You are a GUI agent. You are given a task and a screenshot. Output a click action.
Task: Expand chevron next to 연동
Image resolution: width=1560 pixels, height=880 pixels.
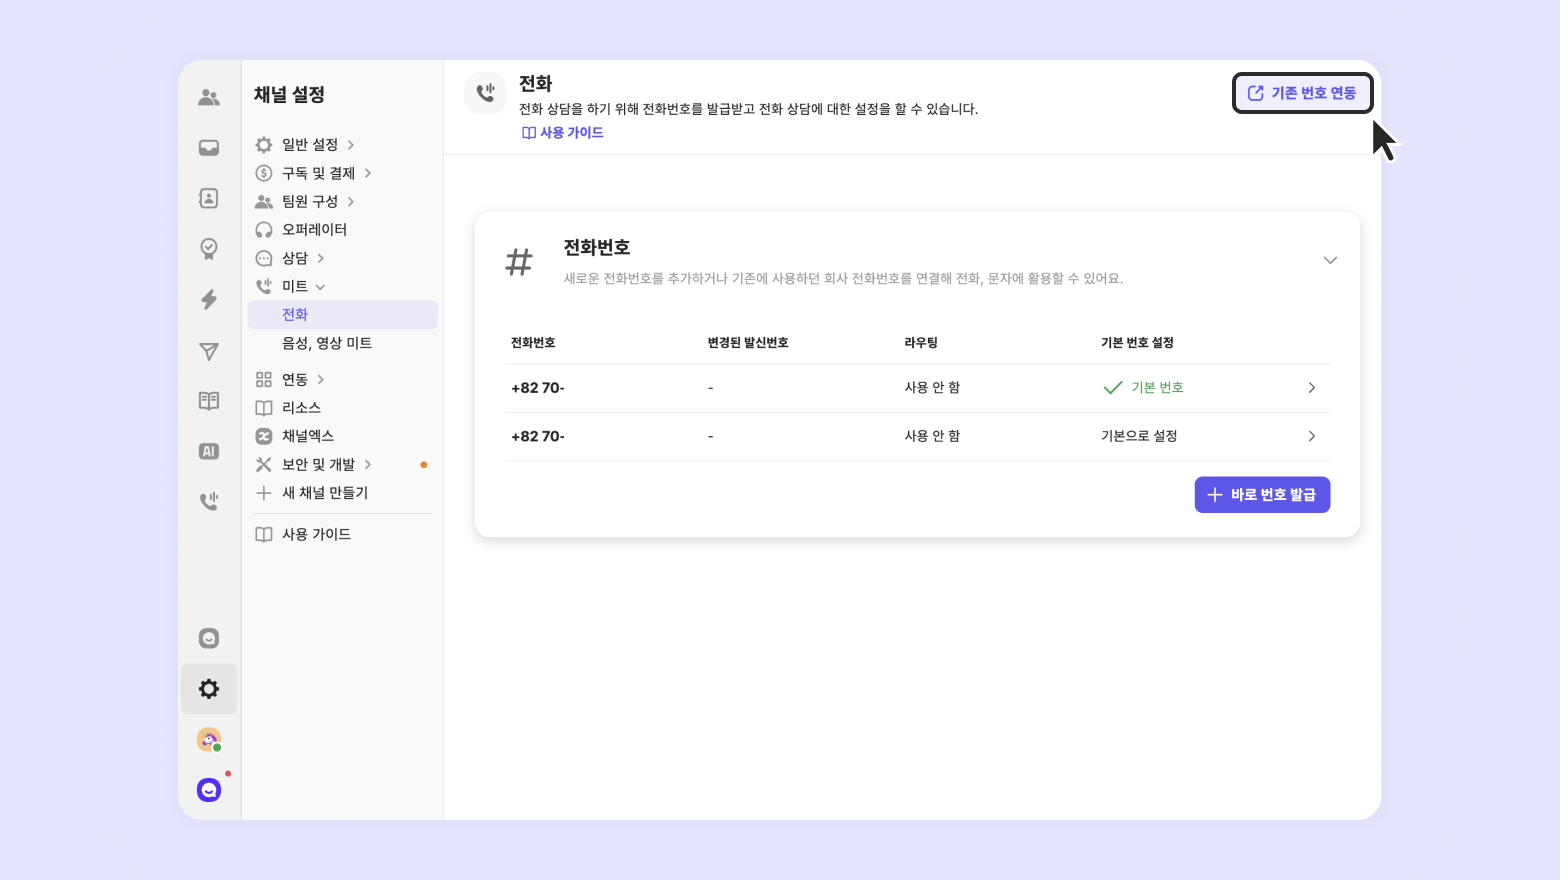pyautogui.click(x=321, y=379)
